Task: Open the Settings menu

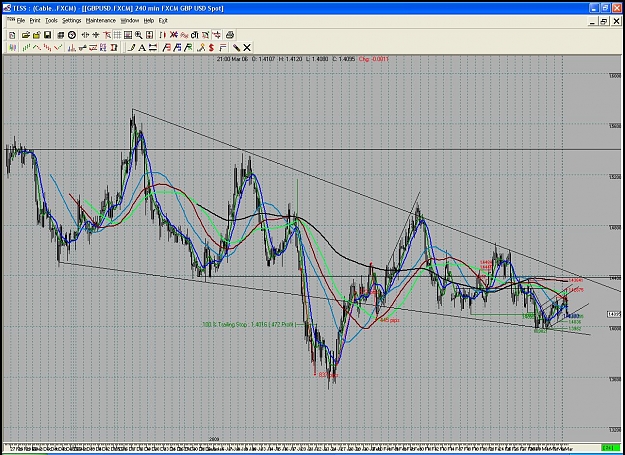Action: 72,21
